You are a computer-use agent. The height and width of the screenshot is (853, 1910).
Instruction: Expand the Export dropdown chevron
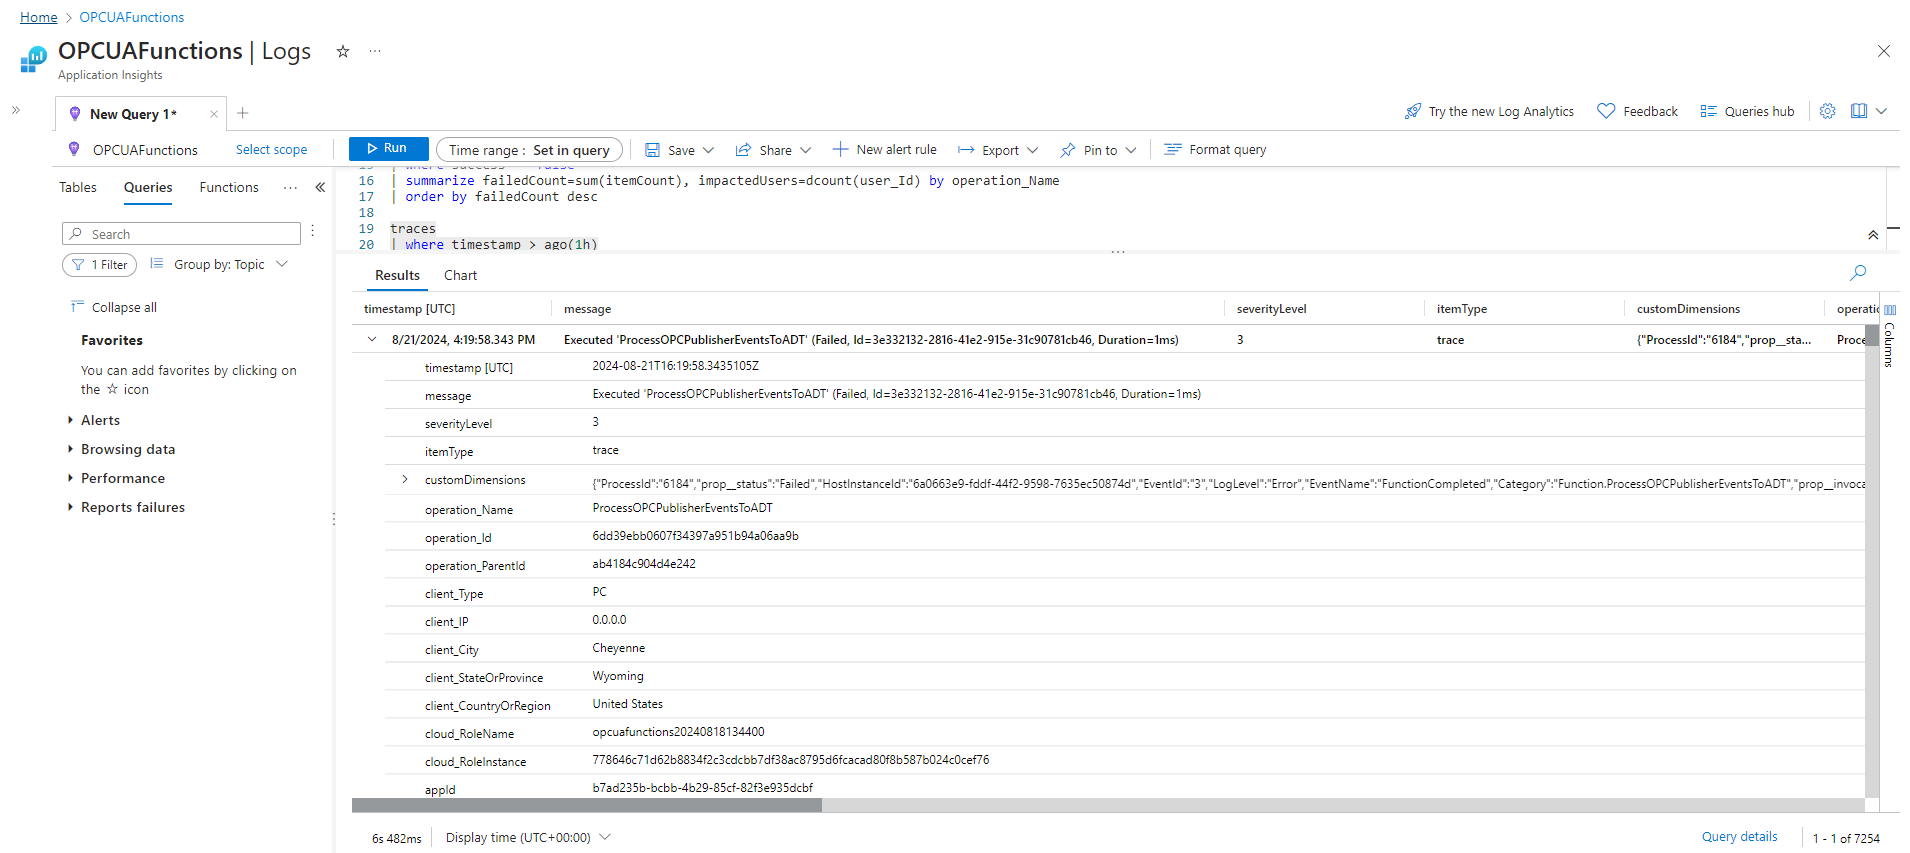click(x=1032, y=150)
